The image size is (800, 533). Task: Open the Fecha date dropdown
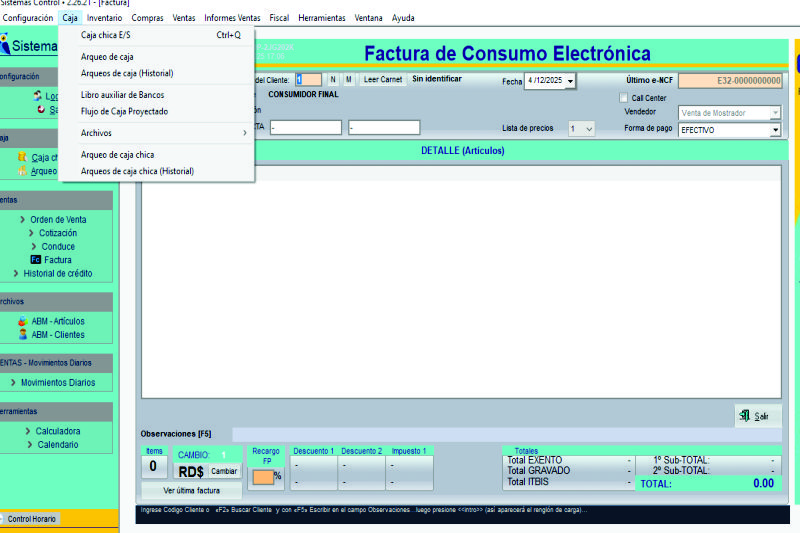tap(570, 82)
